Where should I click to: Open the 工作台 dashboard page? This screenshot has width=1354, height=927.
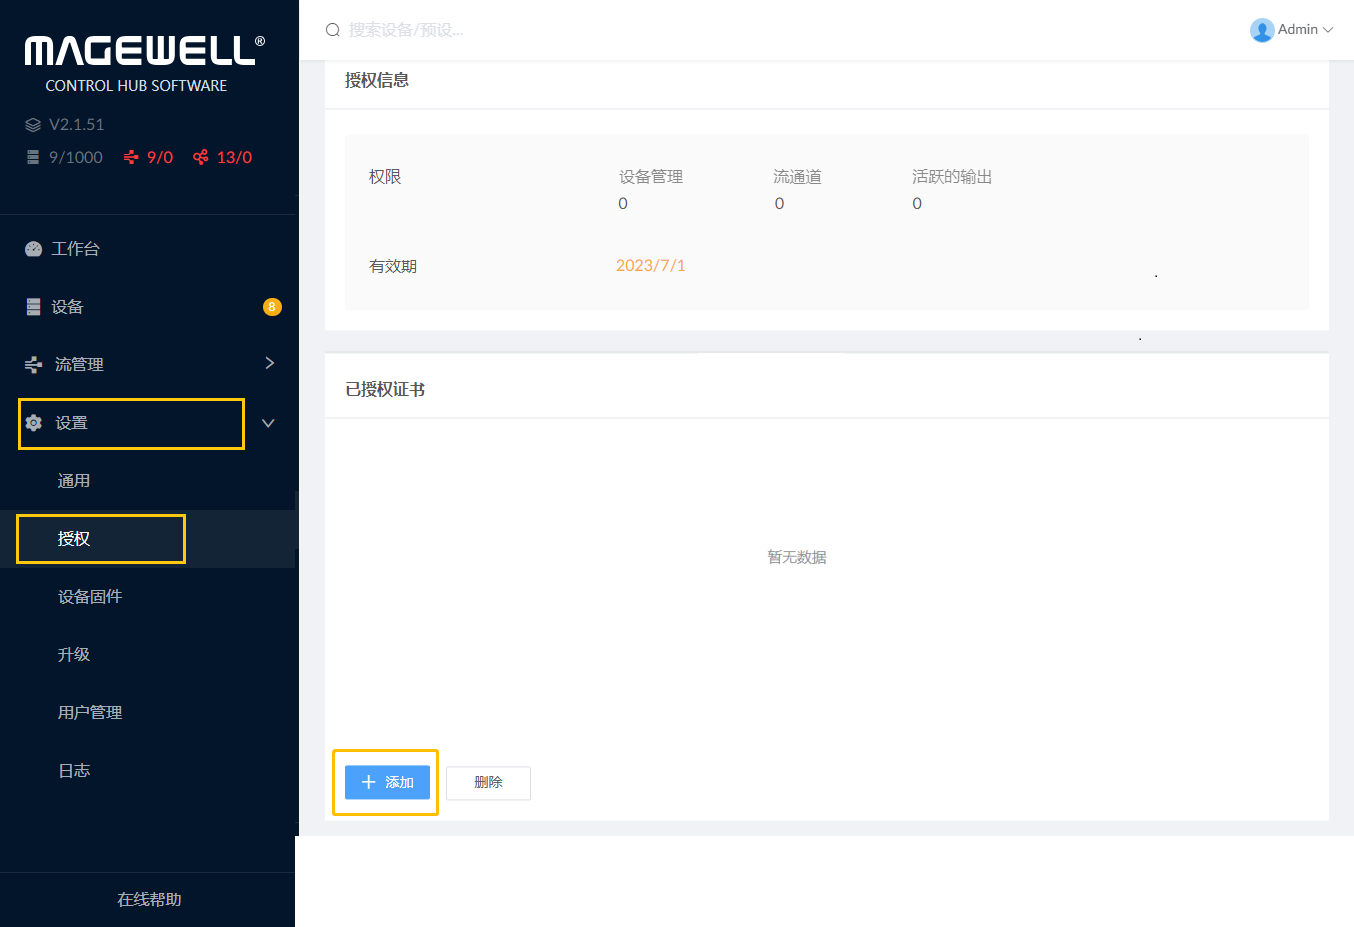(x=76, y=249)
